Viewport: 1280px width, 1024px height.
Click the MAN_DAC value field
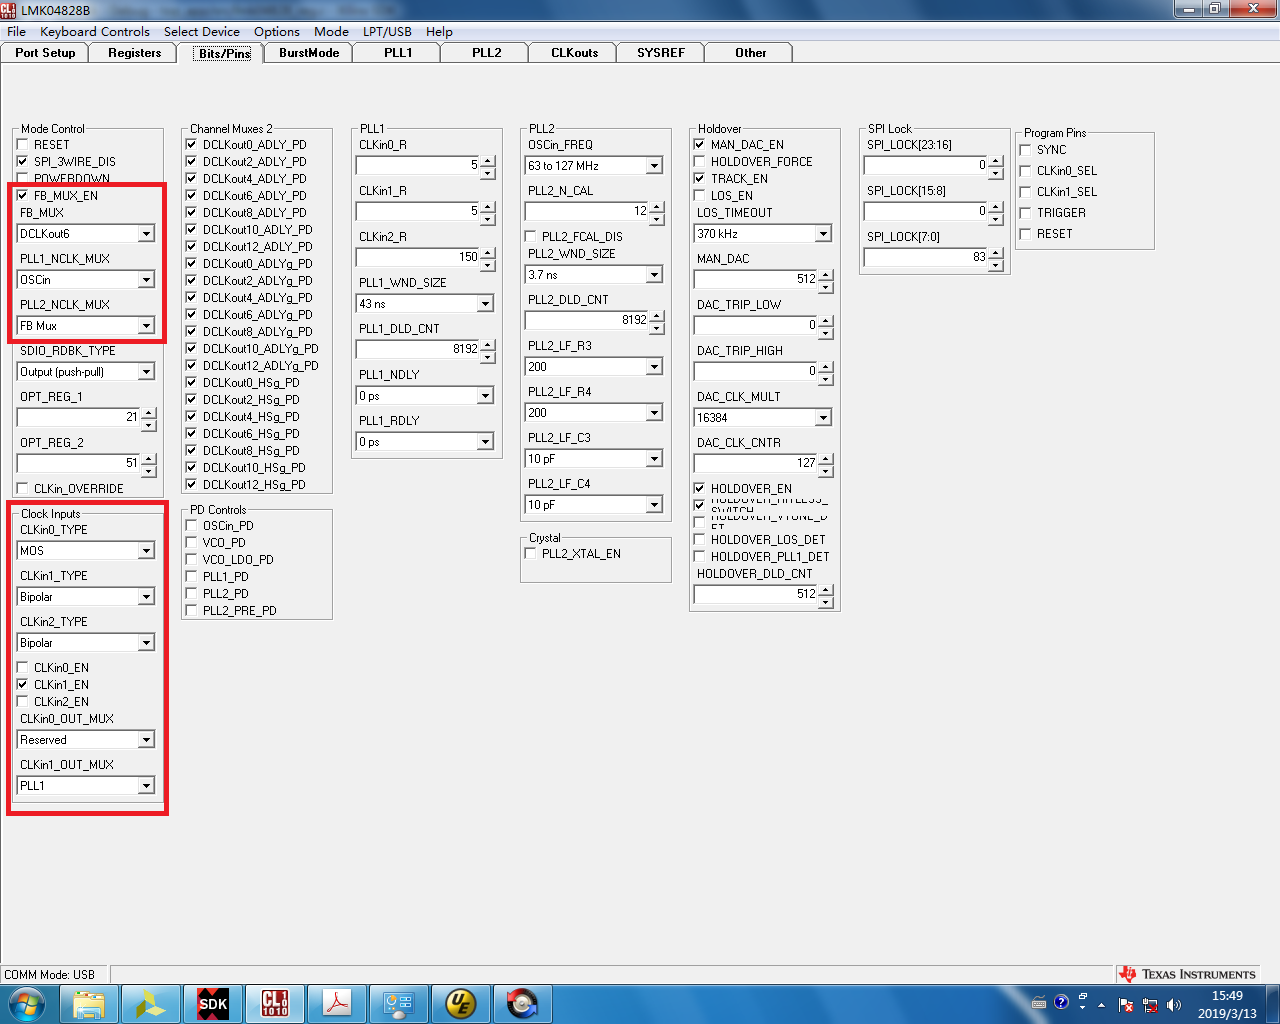(756, 280)
